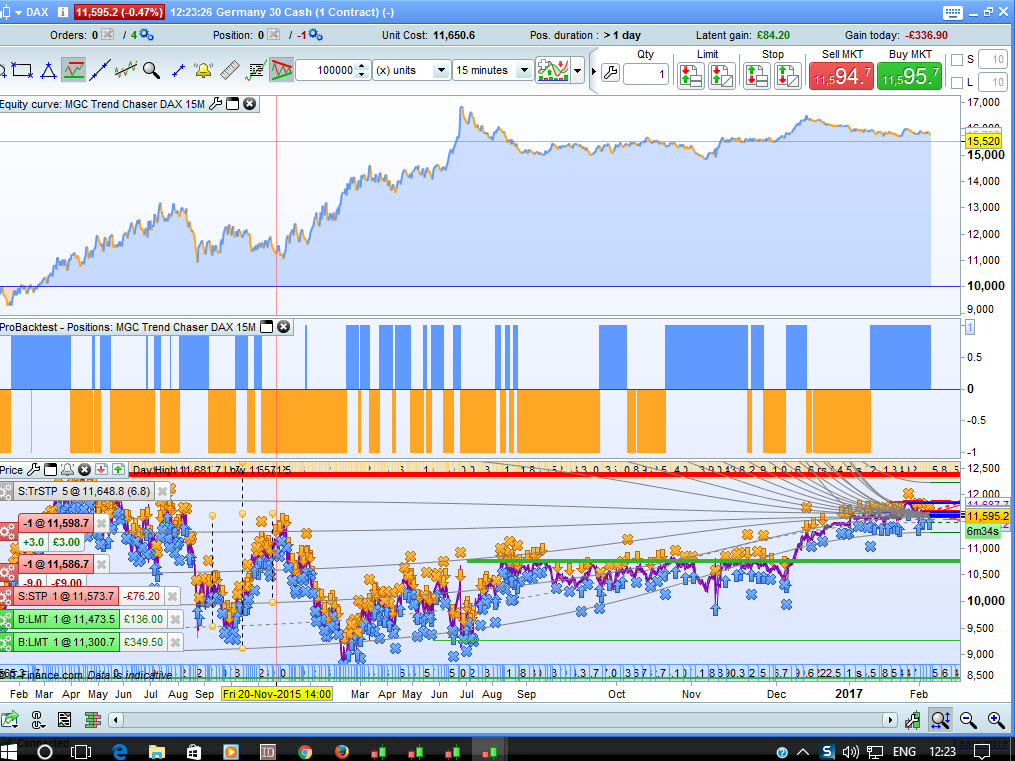Click the horizontal chart scrollbar track
This screenshot has height=761, width=1015.
click(500, 719)
